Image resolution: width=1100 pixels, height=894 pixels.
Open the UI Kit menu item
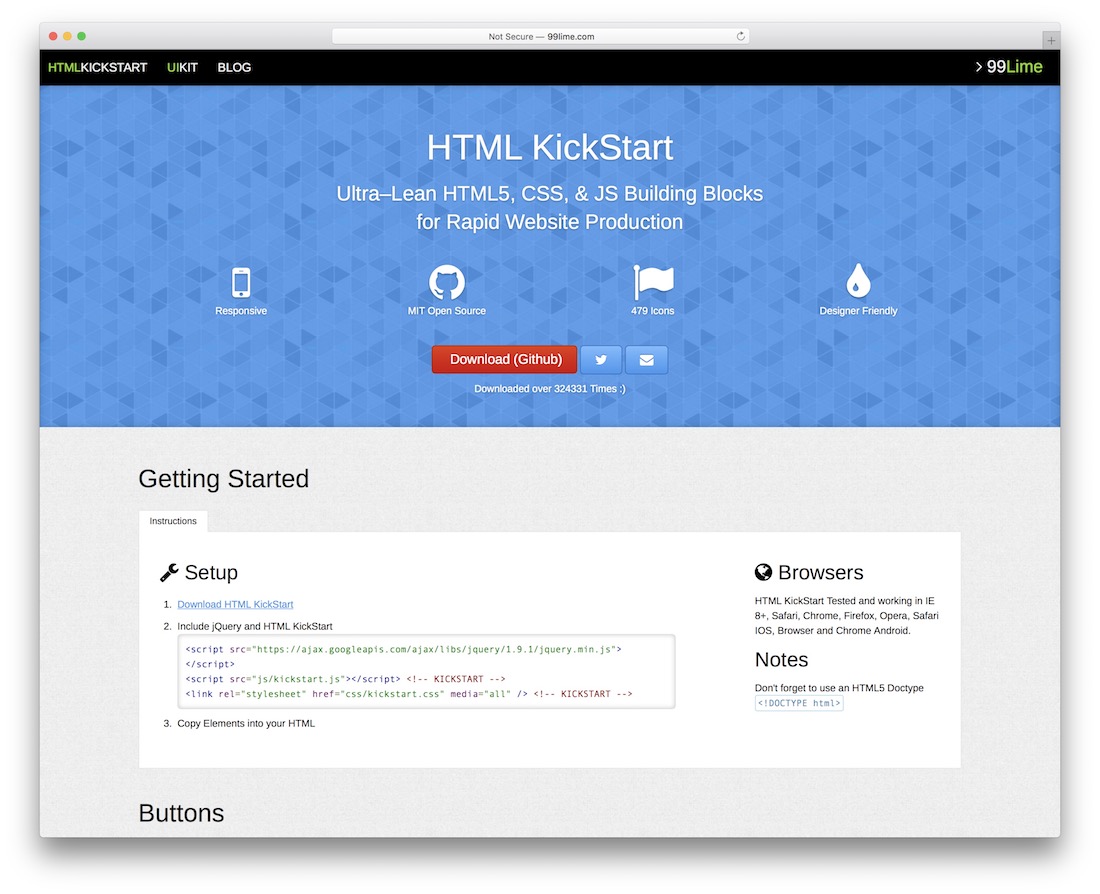(182, 68)
